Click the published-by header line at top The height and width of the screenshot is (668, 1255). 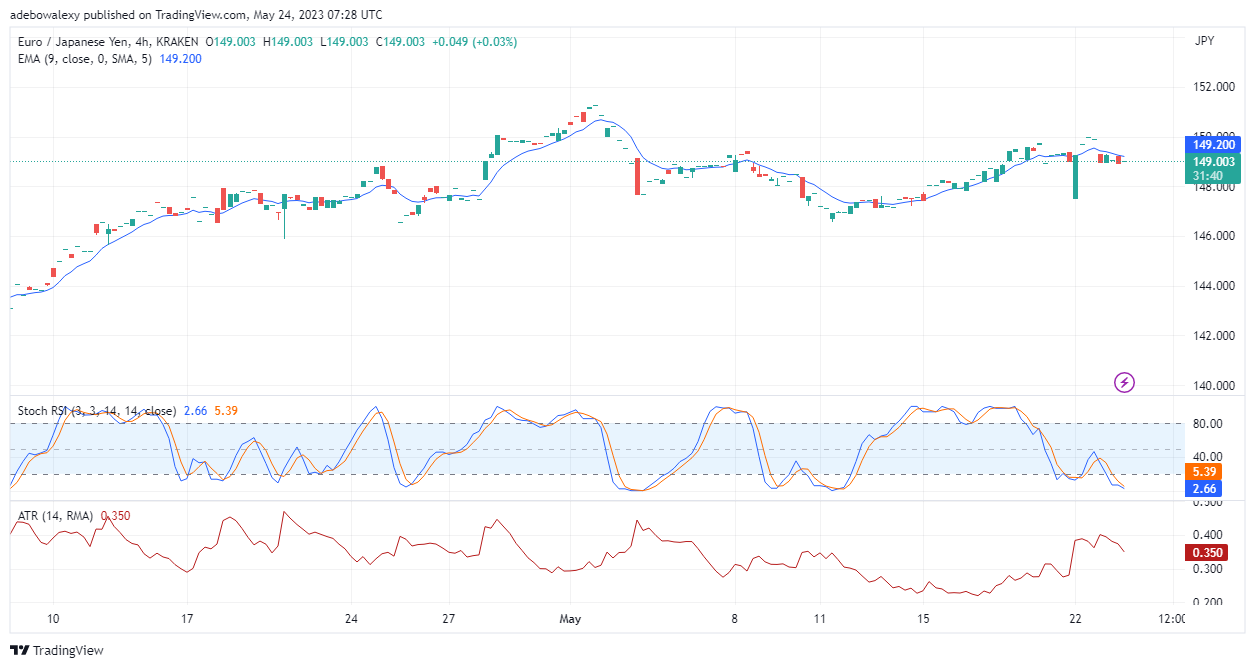click(x=195, y=15)
